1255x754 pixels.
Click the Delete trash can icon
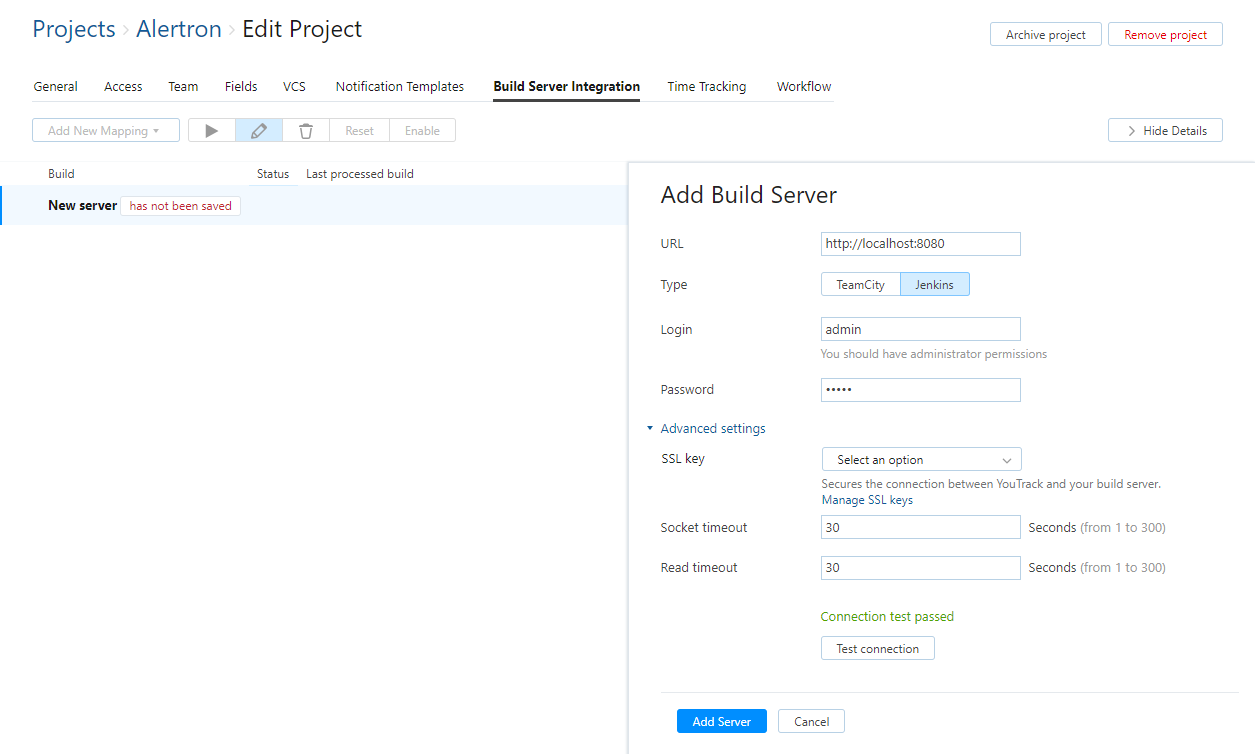tap(306, 131)
